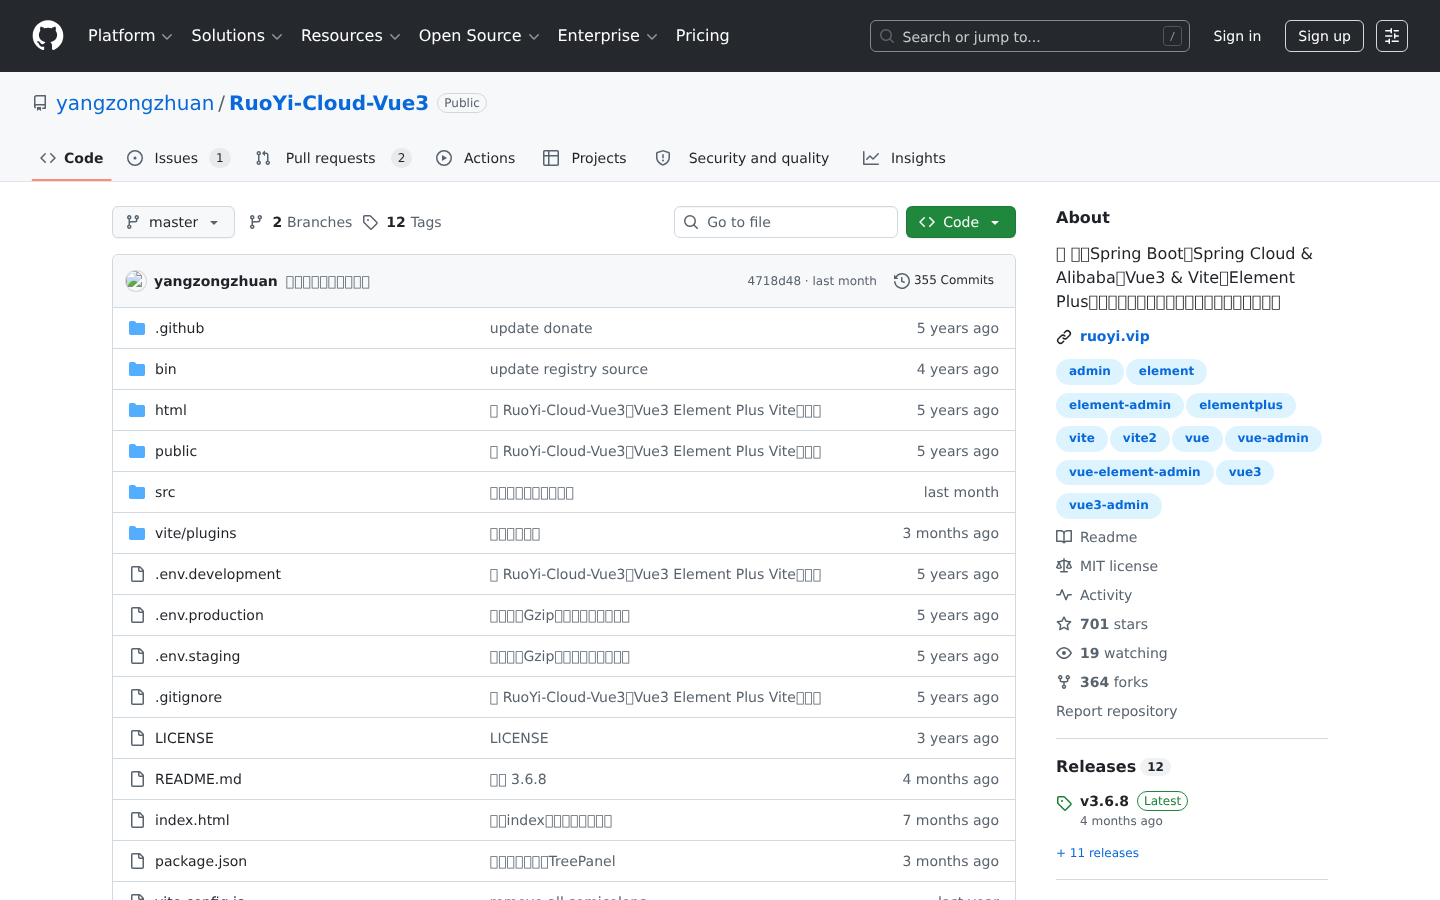The width and height of the screenshot is (1440, 900).
Task: Open the yangzongzhuan owner link
Action: (x=135, y=103)
